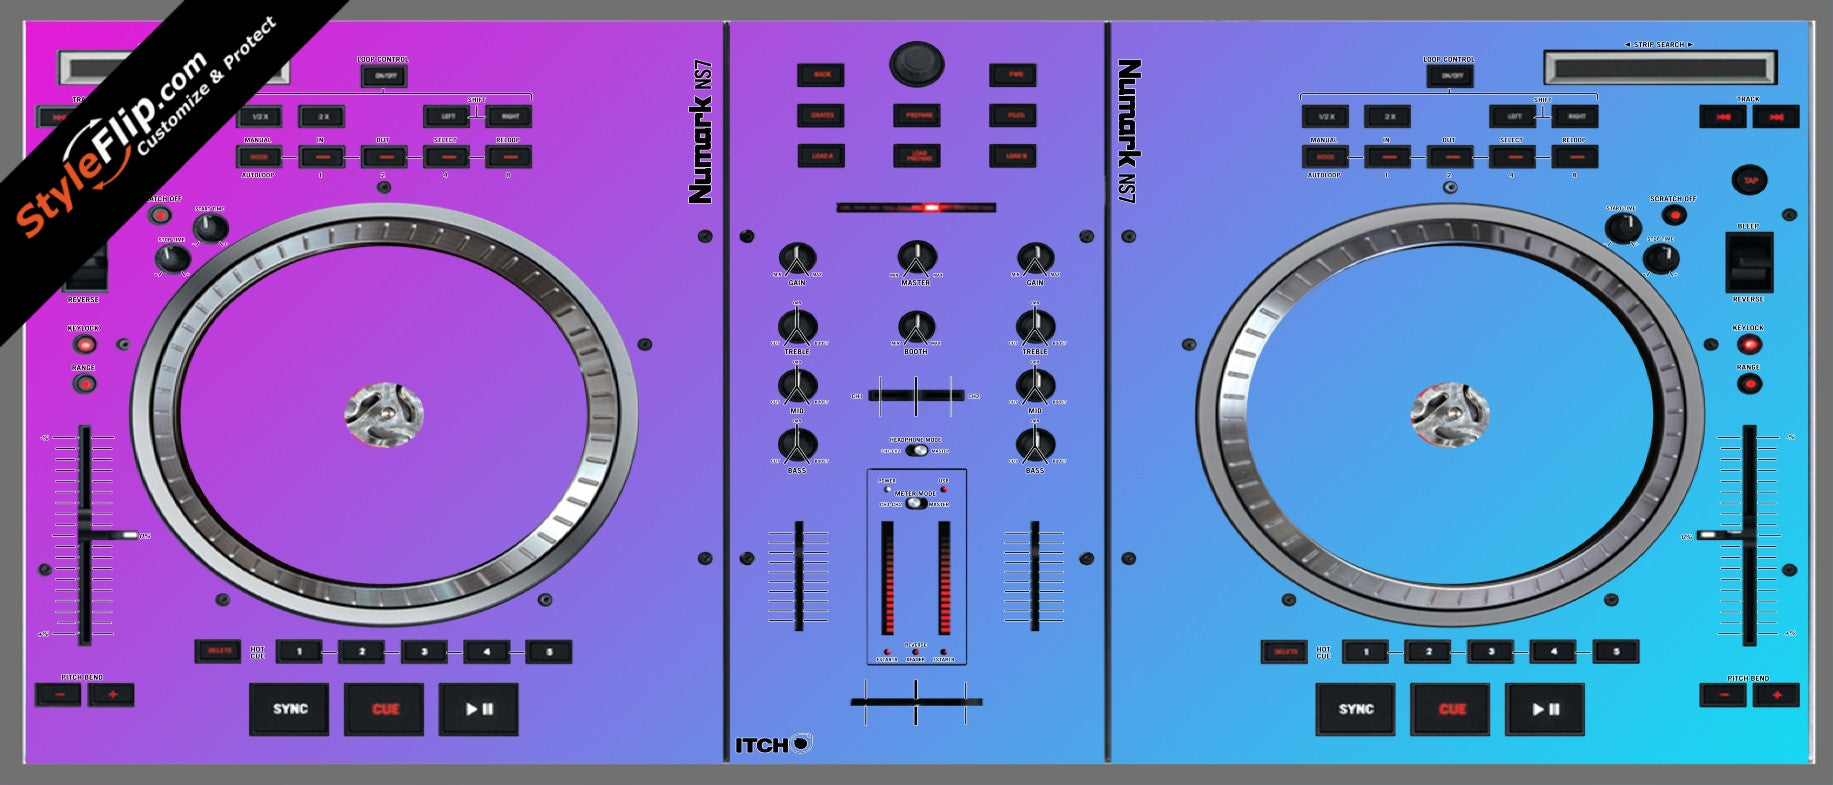The height and width of the screenshot is (785, 1833).
Task: Click the left deck pitch bend minus button
Action: click(59, 694)
